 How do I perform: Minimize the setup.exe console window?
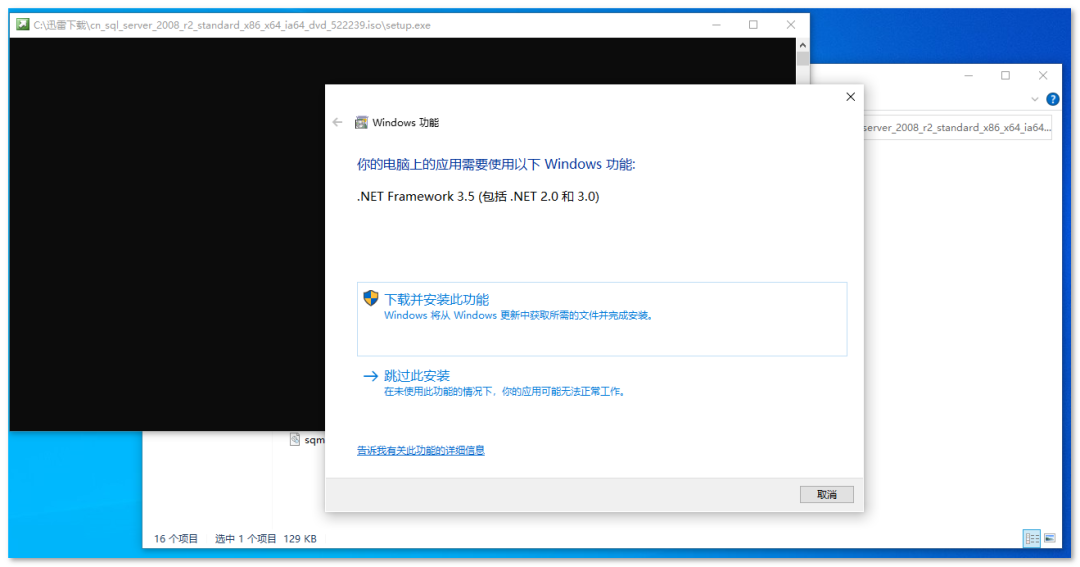tap(716, 25)
